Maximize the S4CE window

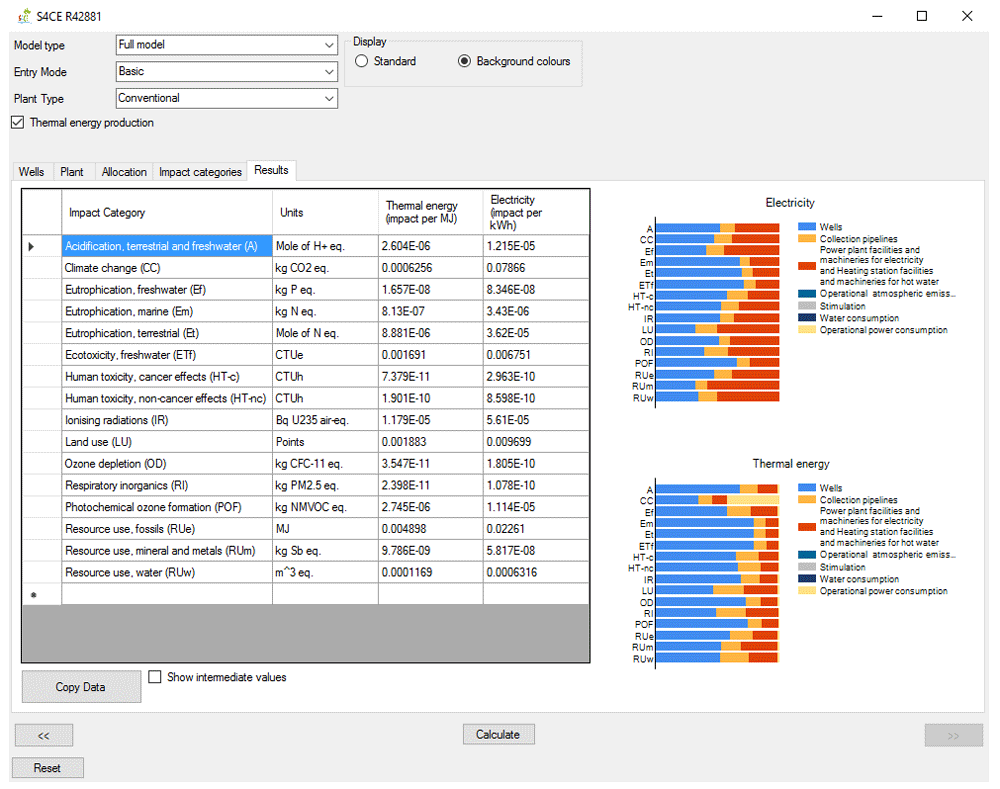[x=922, y=16]
